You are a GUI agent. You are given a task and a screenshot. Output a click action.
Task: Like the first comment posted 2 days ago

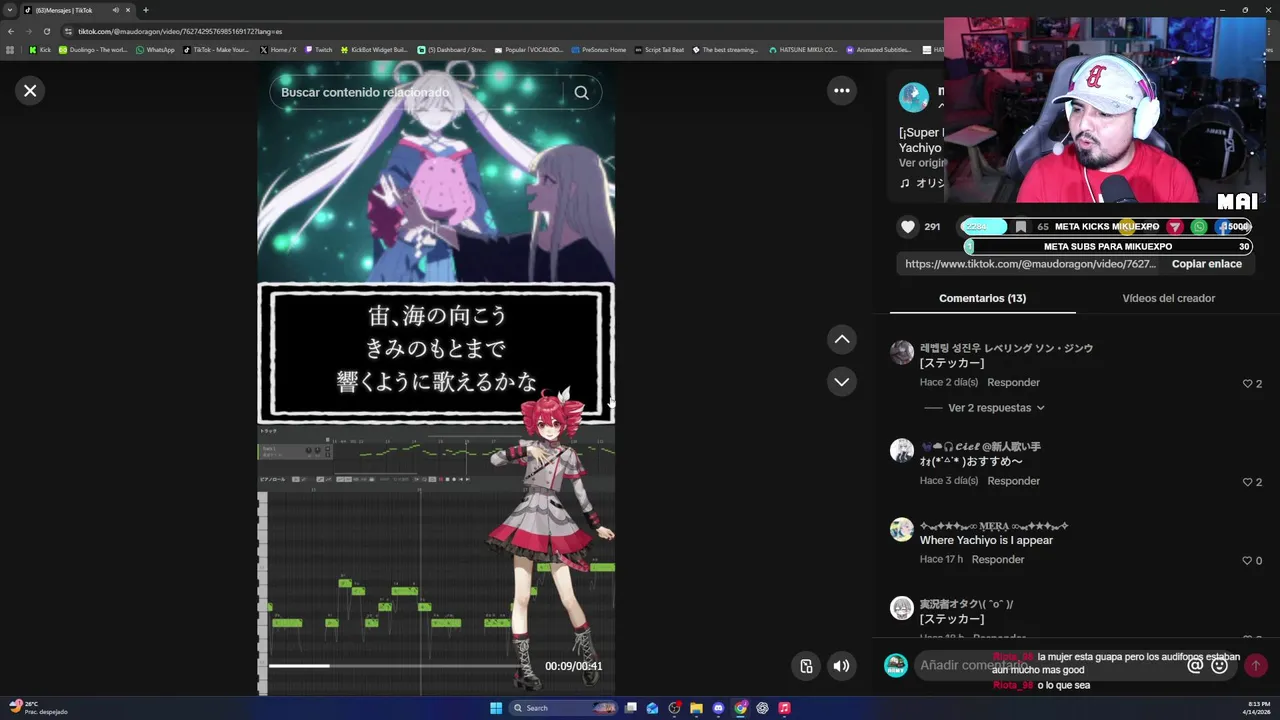(x=1247, y=384)
